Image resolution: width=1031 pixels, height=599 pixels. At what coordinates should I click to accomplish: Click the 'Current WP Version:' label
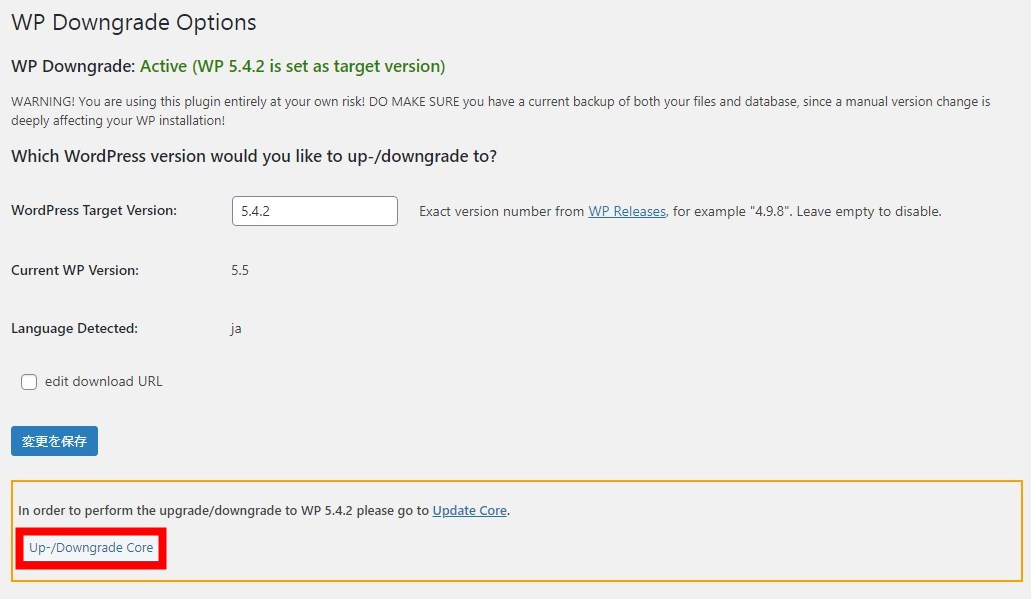point(75,270)
